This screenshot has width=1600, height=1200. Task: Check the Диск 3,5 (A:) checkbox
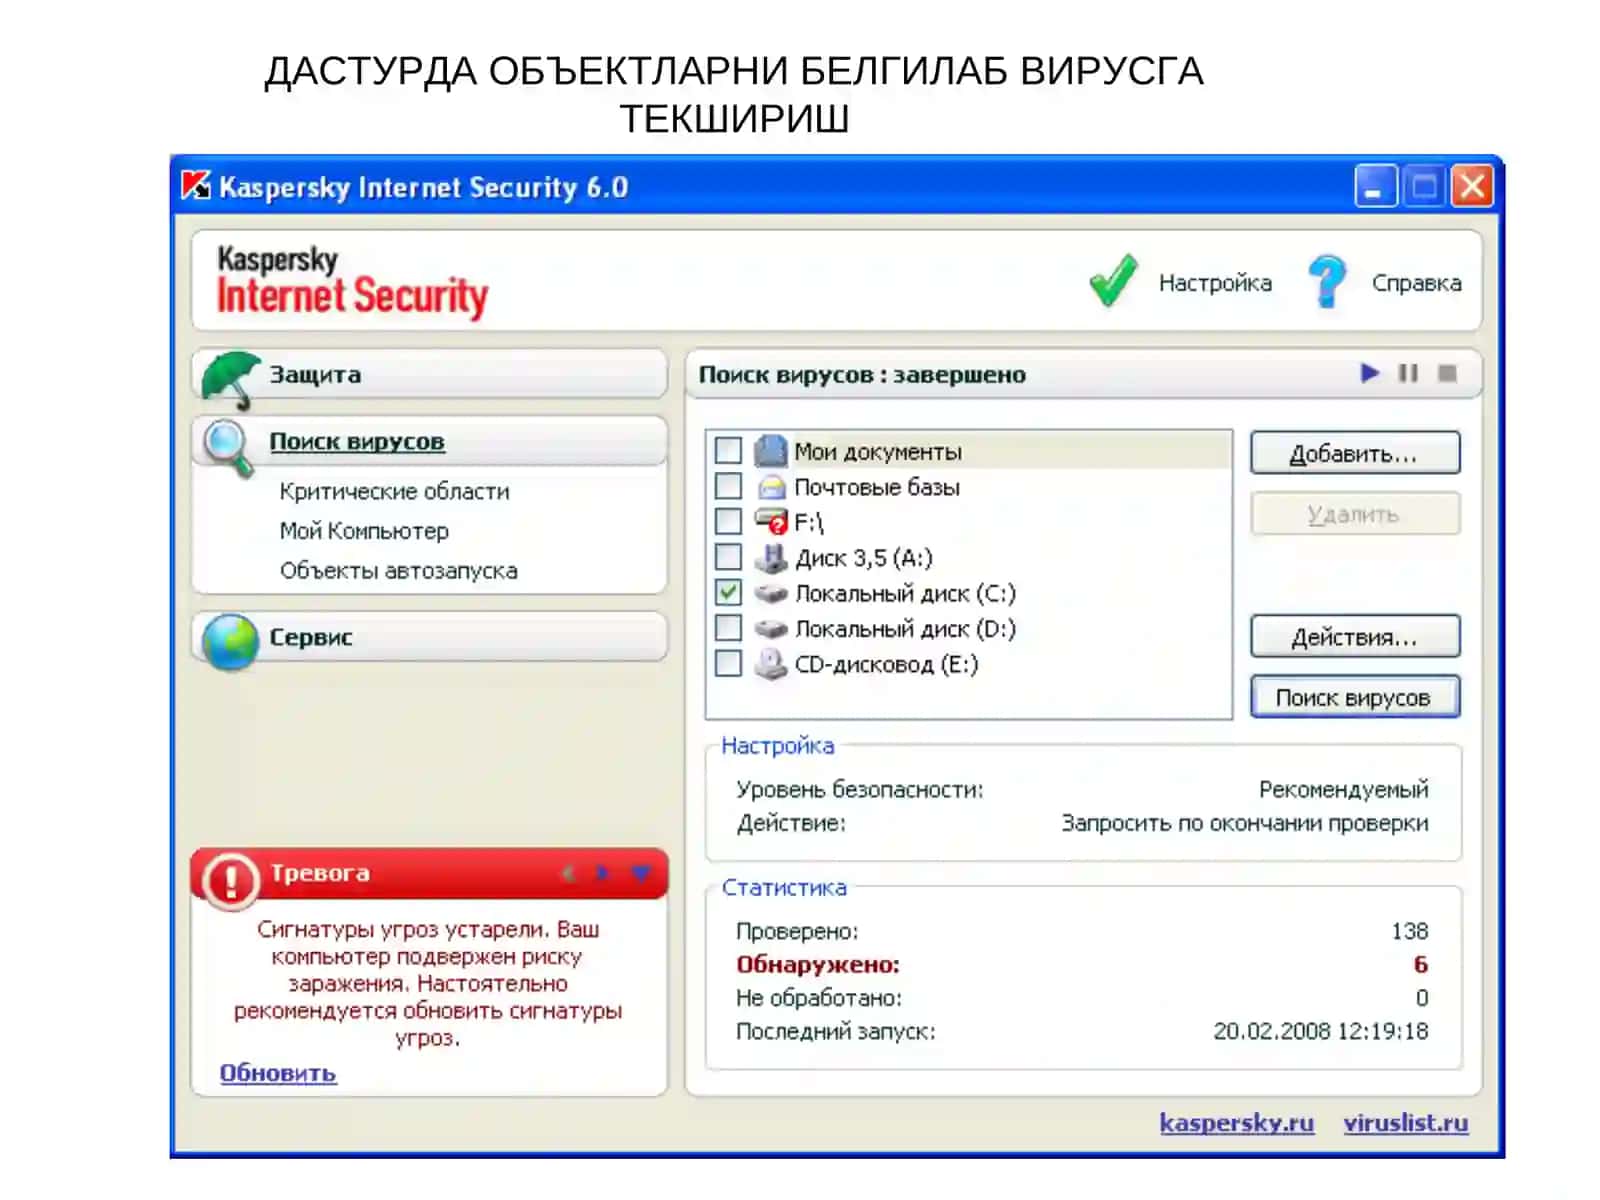tap(728, 556)
